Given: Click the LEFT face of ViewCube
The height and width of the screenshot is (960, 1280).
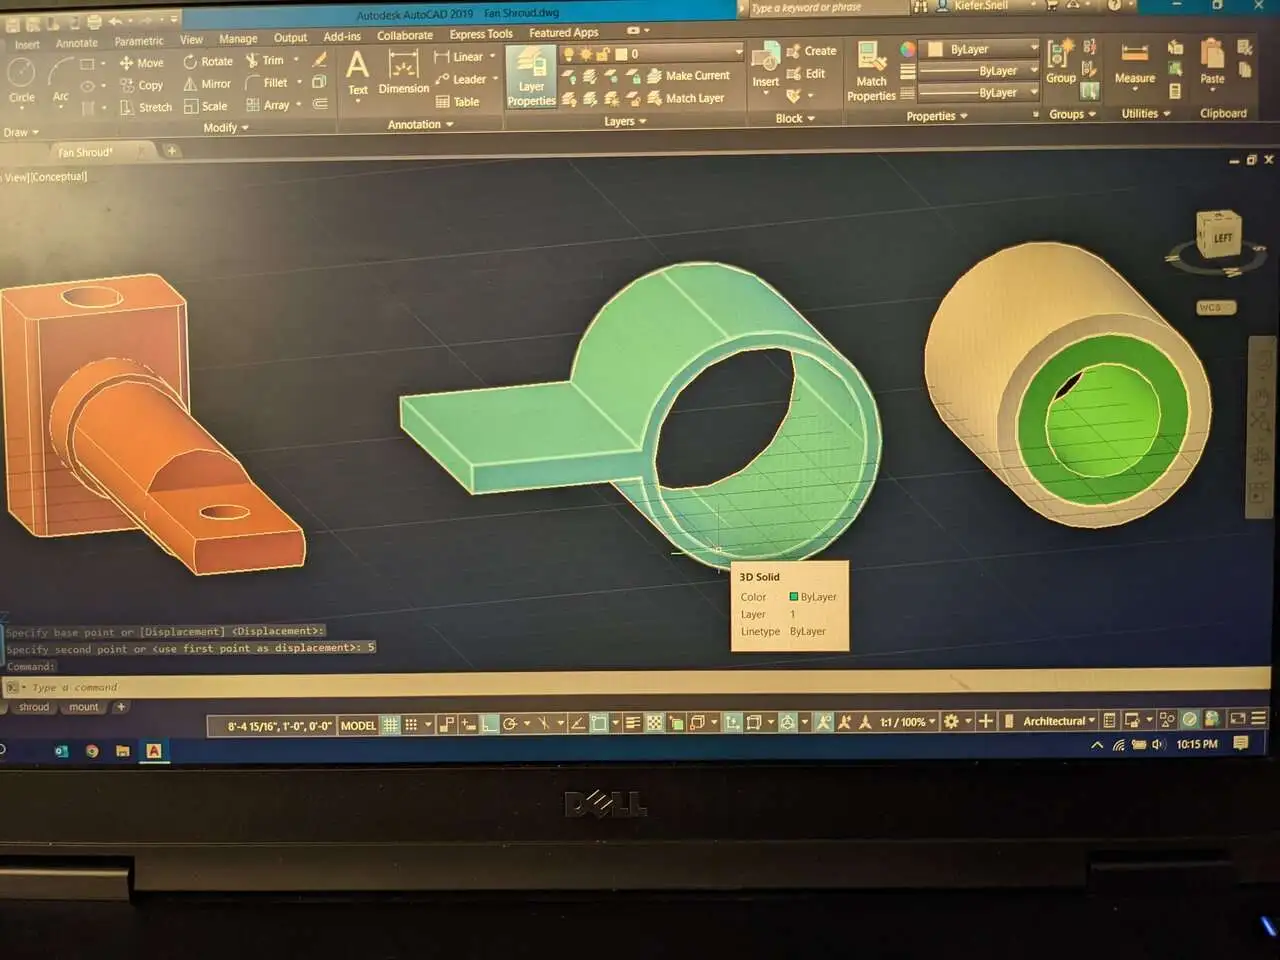Looking at the screenshot, I should coord(1222,238).
